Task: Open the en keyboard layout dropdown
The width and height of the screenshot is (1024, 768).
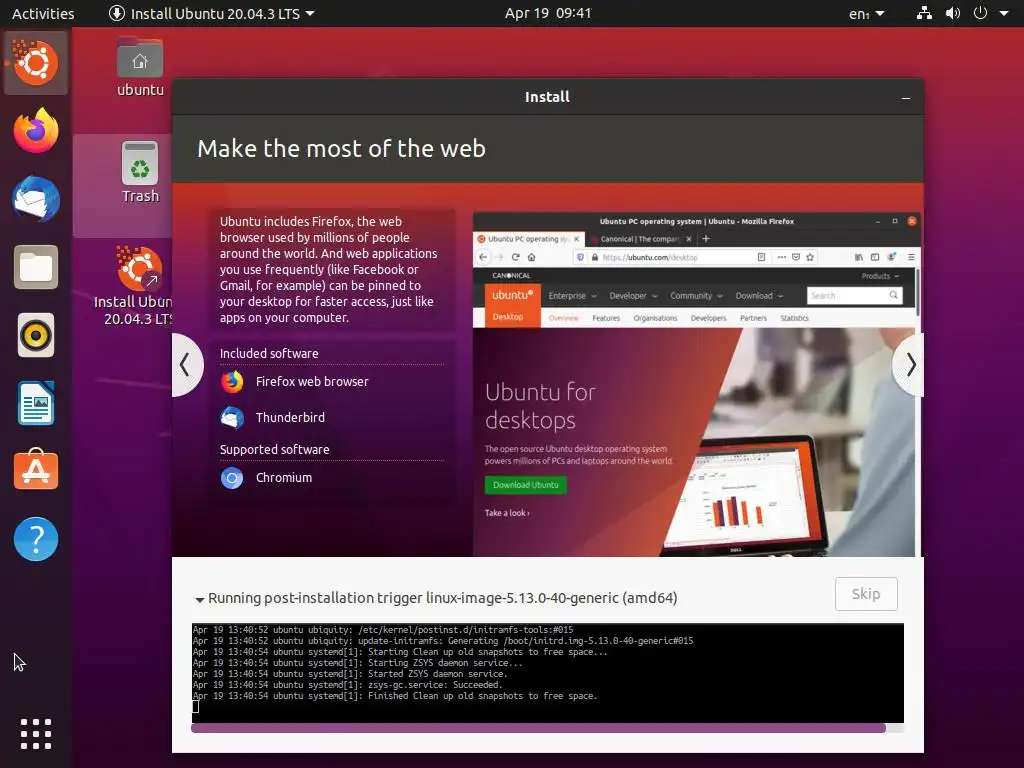Action: tap(867, 13)
